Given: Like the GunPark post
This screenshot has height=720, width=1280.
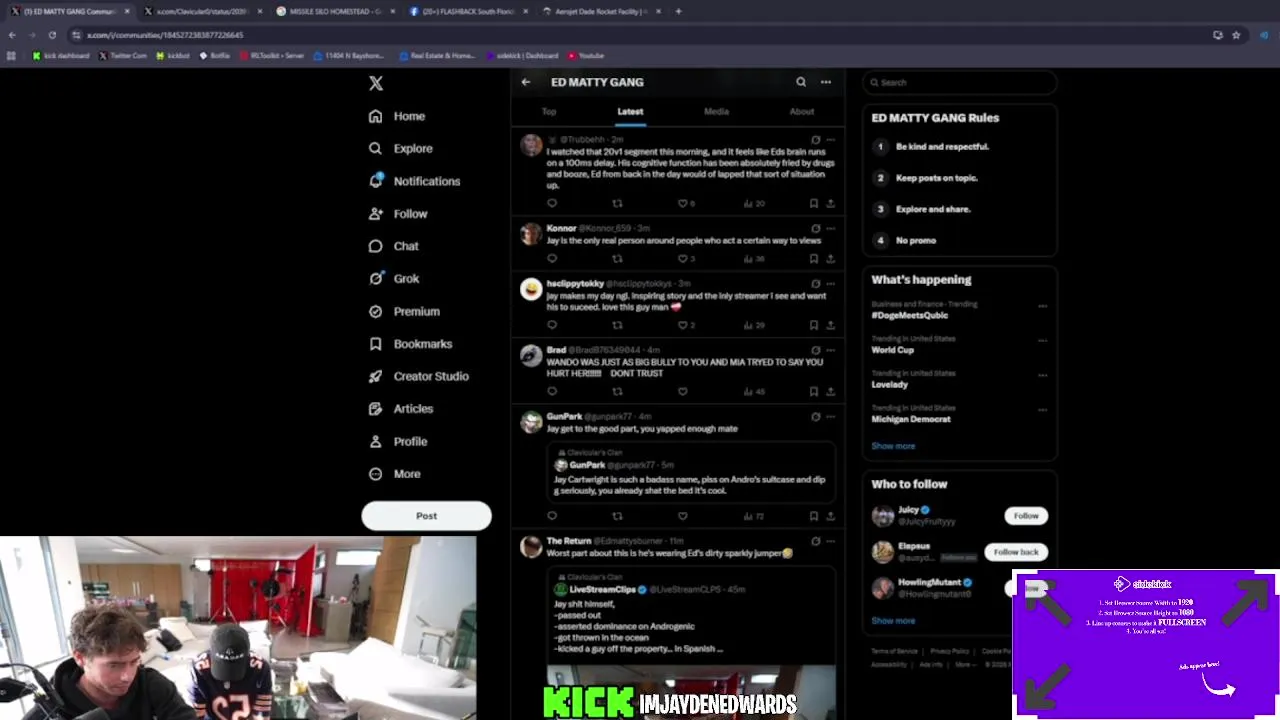Looking at the screenshot, I should 683,516.
